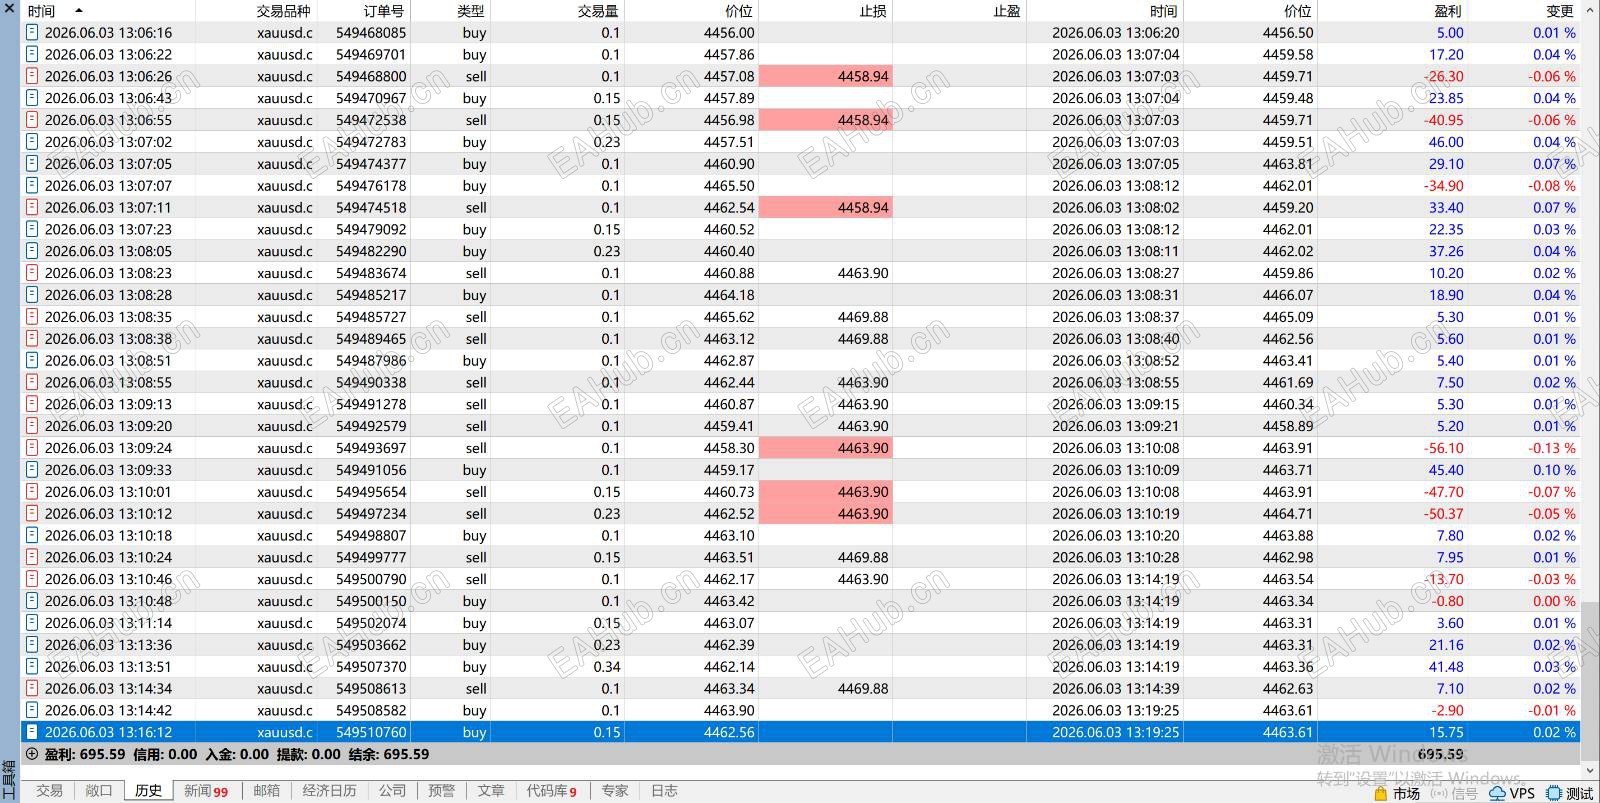The width and height of the screenshot is (1600, 803).
Task: Click red stop-loss 4458.94 of order 549468800
Action: pos(825,76)
